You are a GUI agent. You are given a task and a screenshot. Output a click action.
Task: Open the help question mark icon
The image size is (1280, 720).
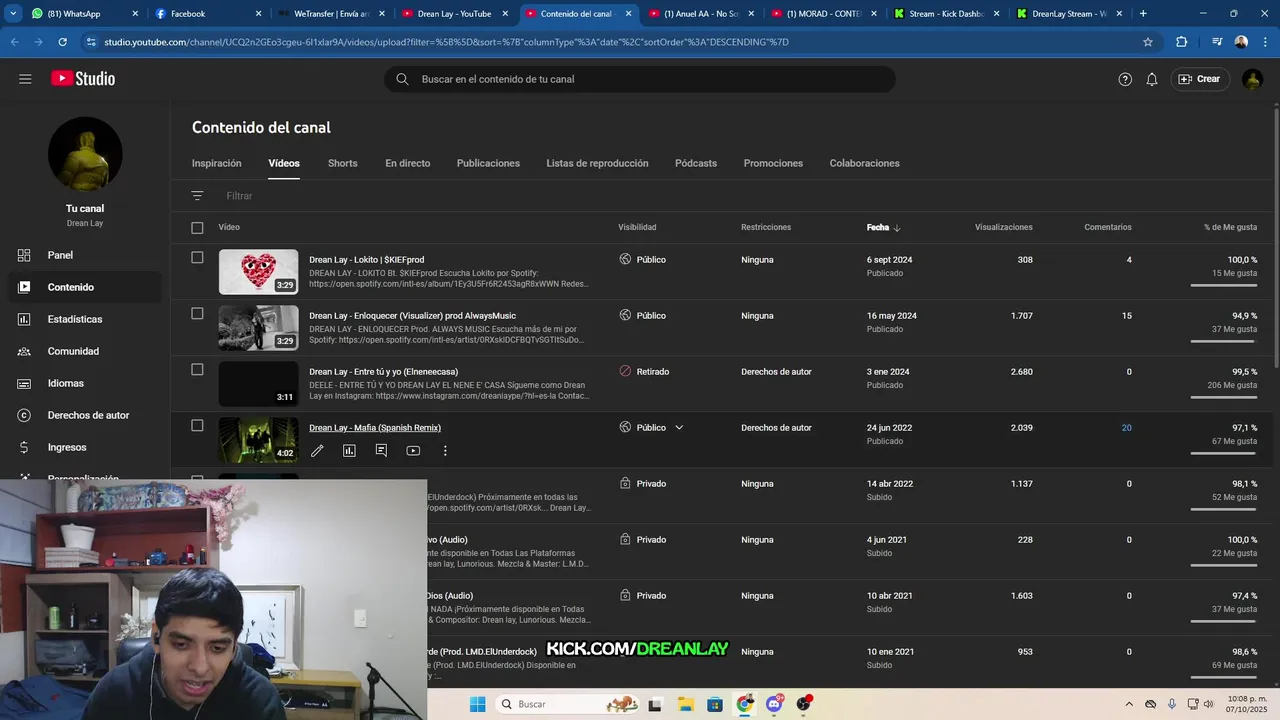[1125, 79]
